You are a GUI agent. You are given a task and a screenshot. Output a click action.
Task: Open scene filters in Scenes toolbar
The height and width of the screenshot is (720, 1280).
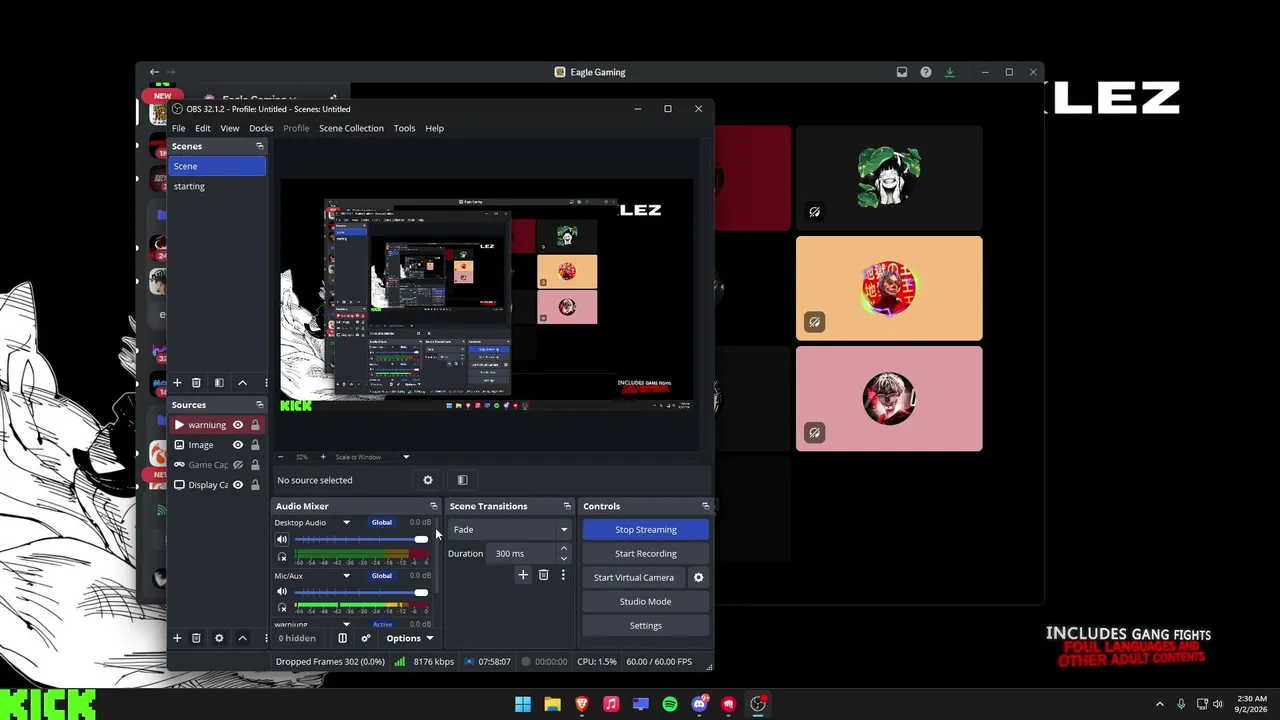tap(219, 383)
